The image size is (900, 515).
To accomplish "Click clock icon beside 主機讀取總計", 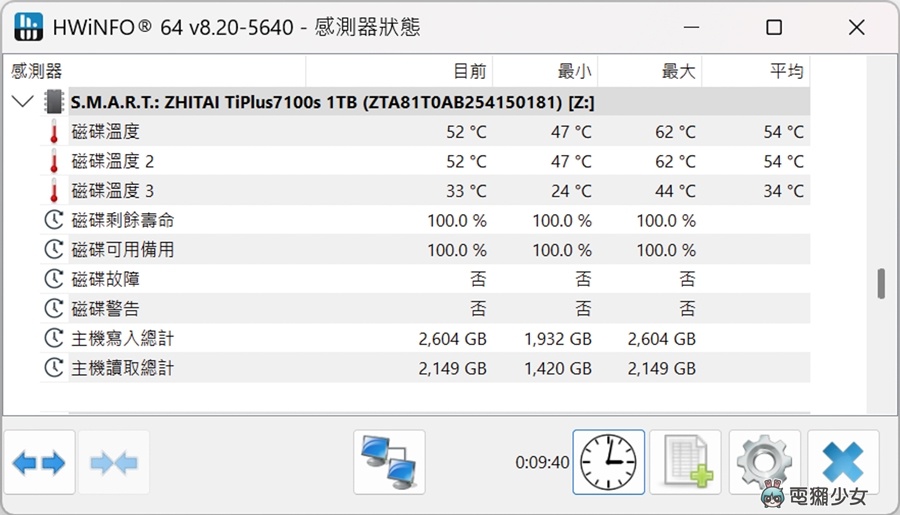I will click(54, 368).
